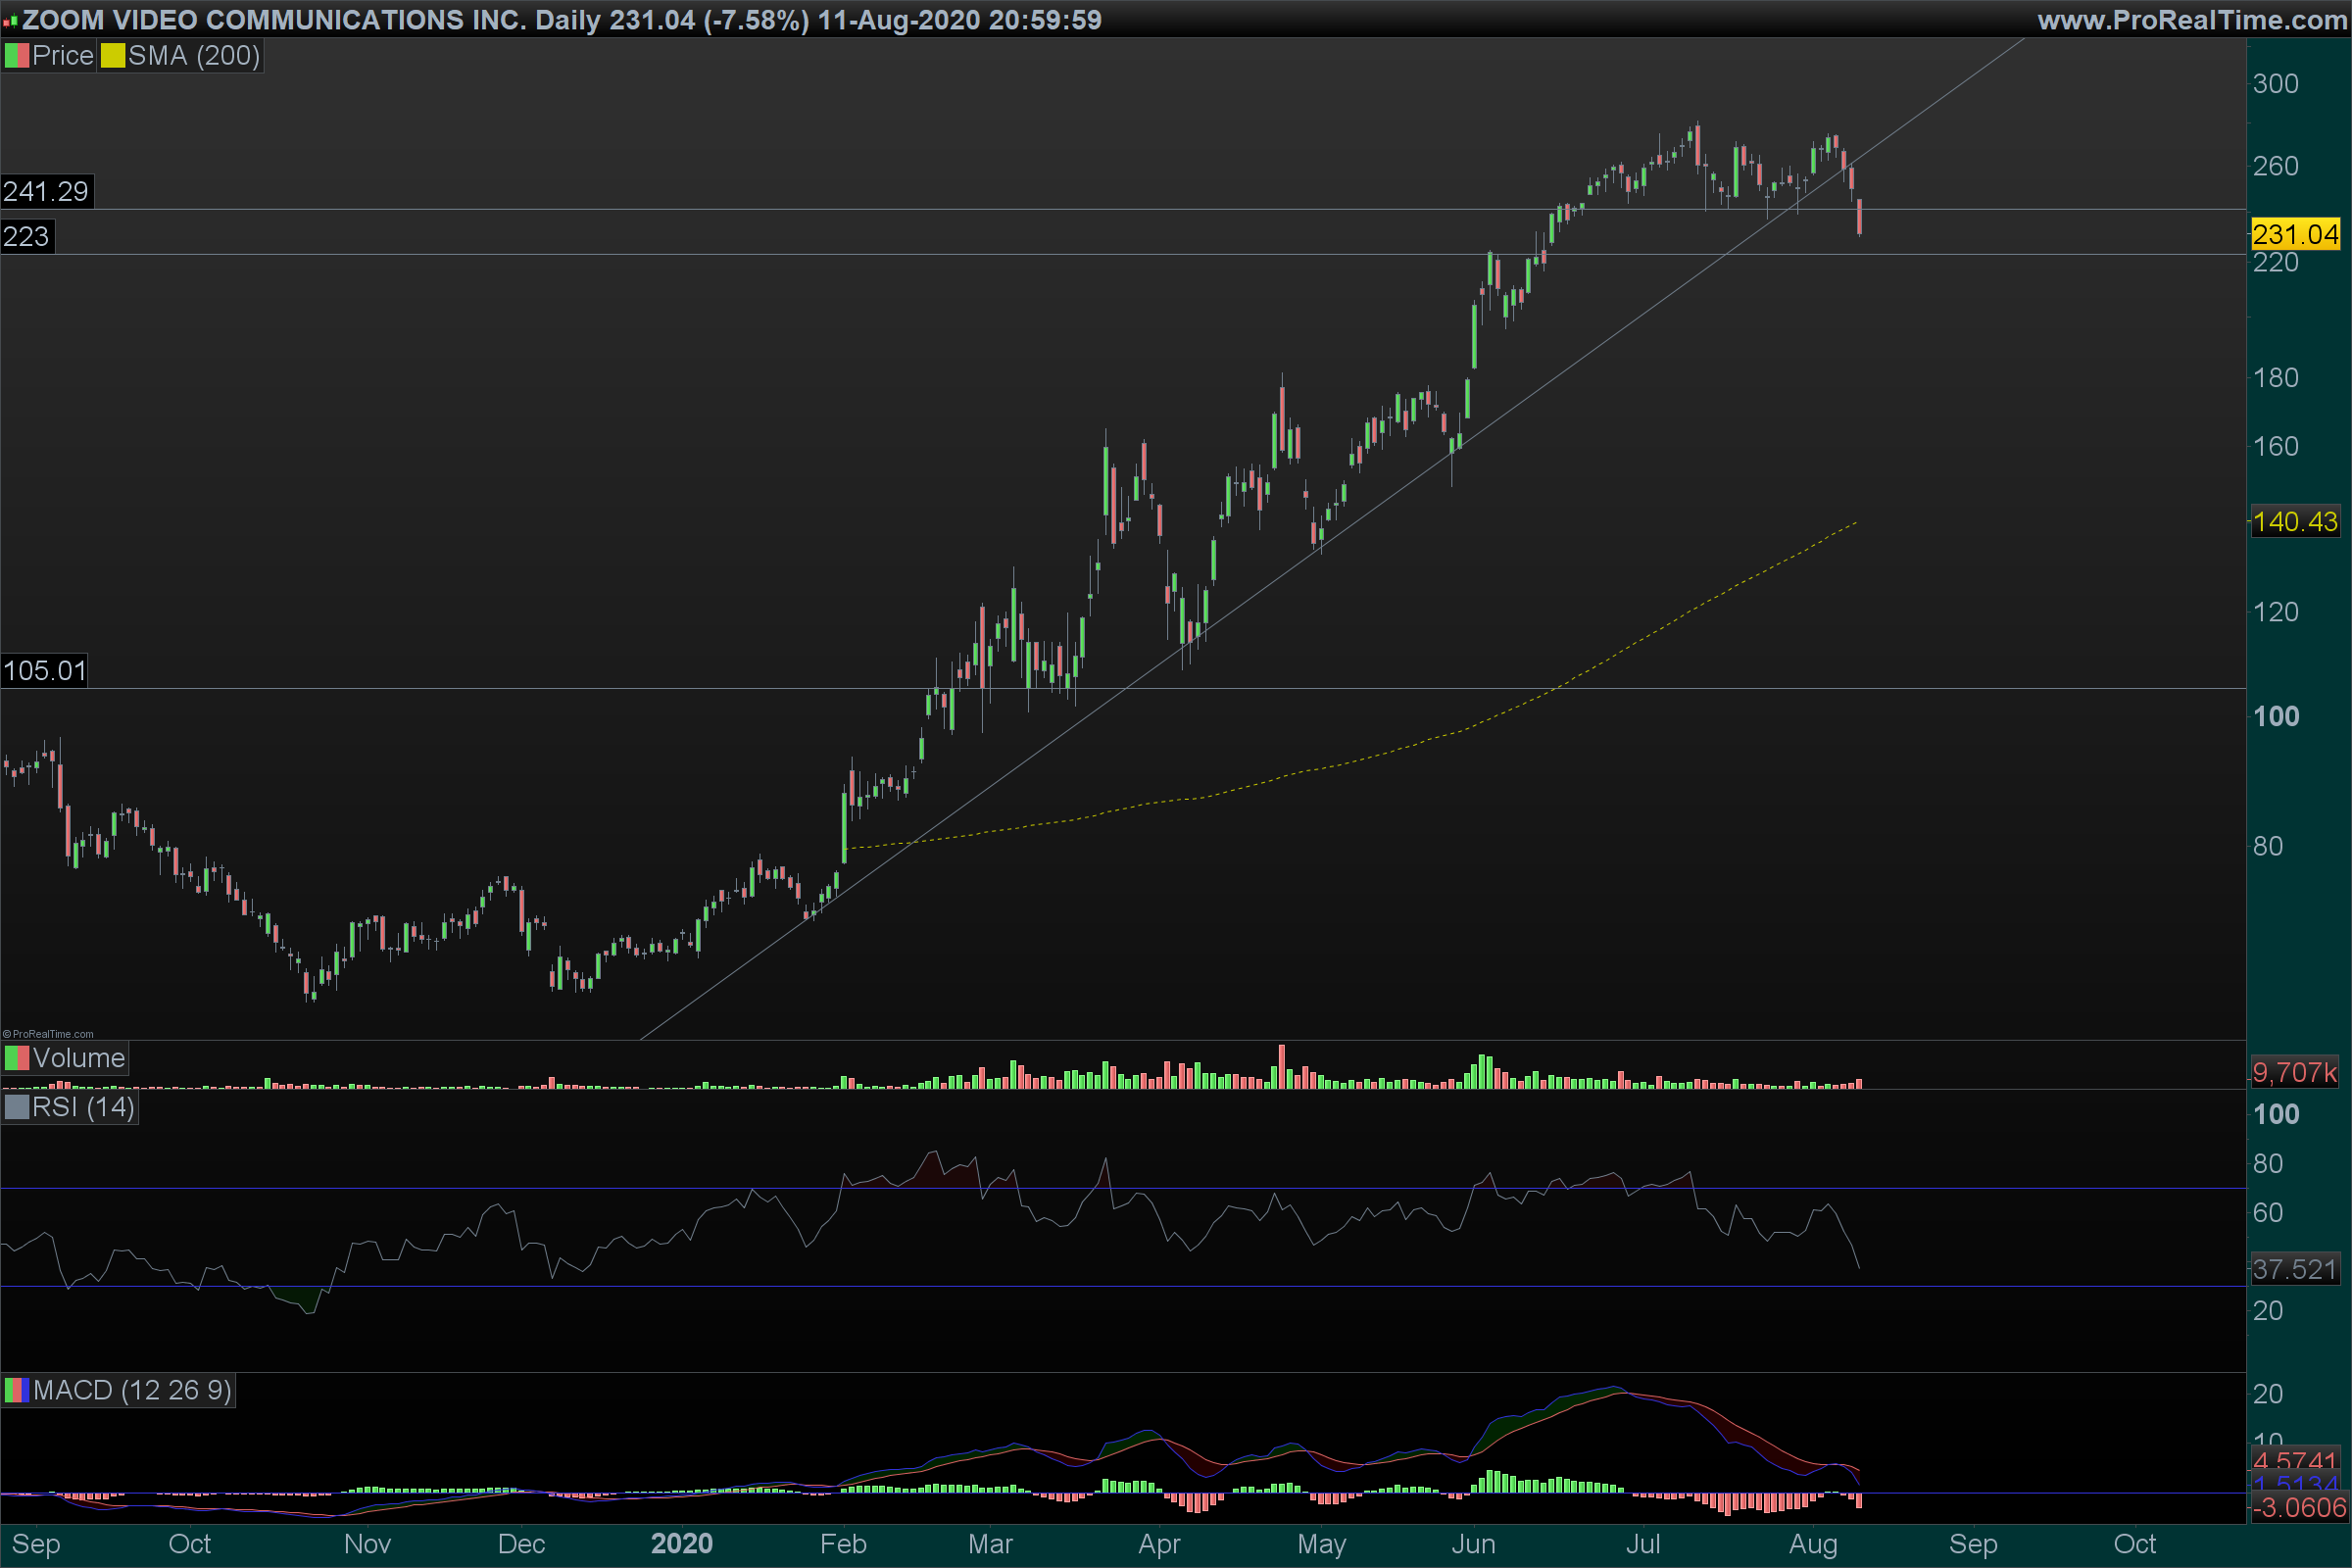2352x1568 pixels.
Task: Click the small icon before ZOOM title
Action: (x=10, y=20)
